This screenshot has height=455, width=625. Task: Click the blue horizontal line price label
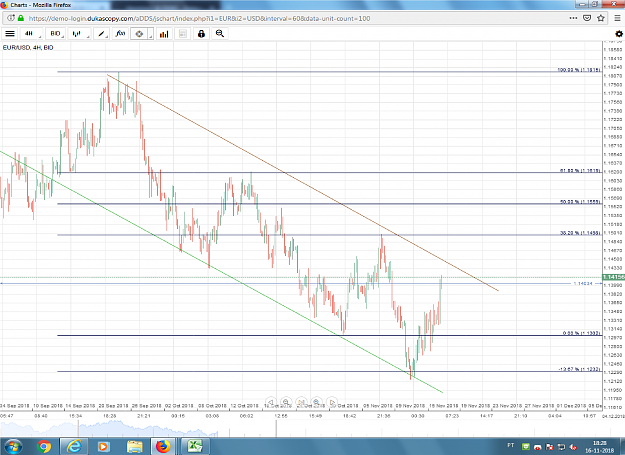click(583, 283)
